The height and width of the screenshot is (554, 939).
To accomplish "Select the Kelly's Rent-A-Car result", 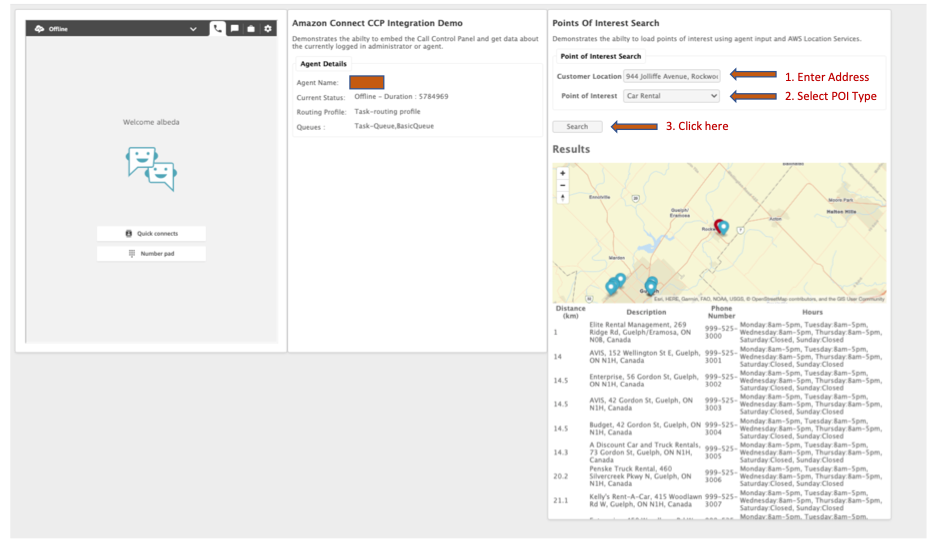I will [719, 500].
